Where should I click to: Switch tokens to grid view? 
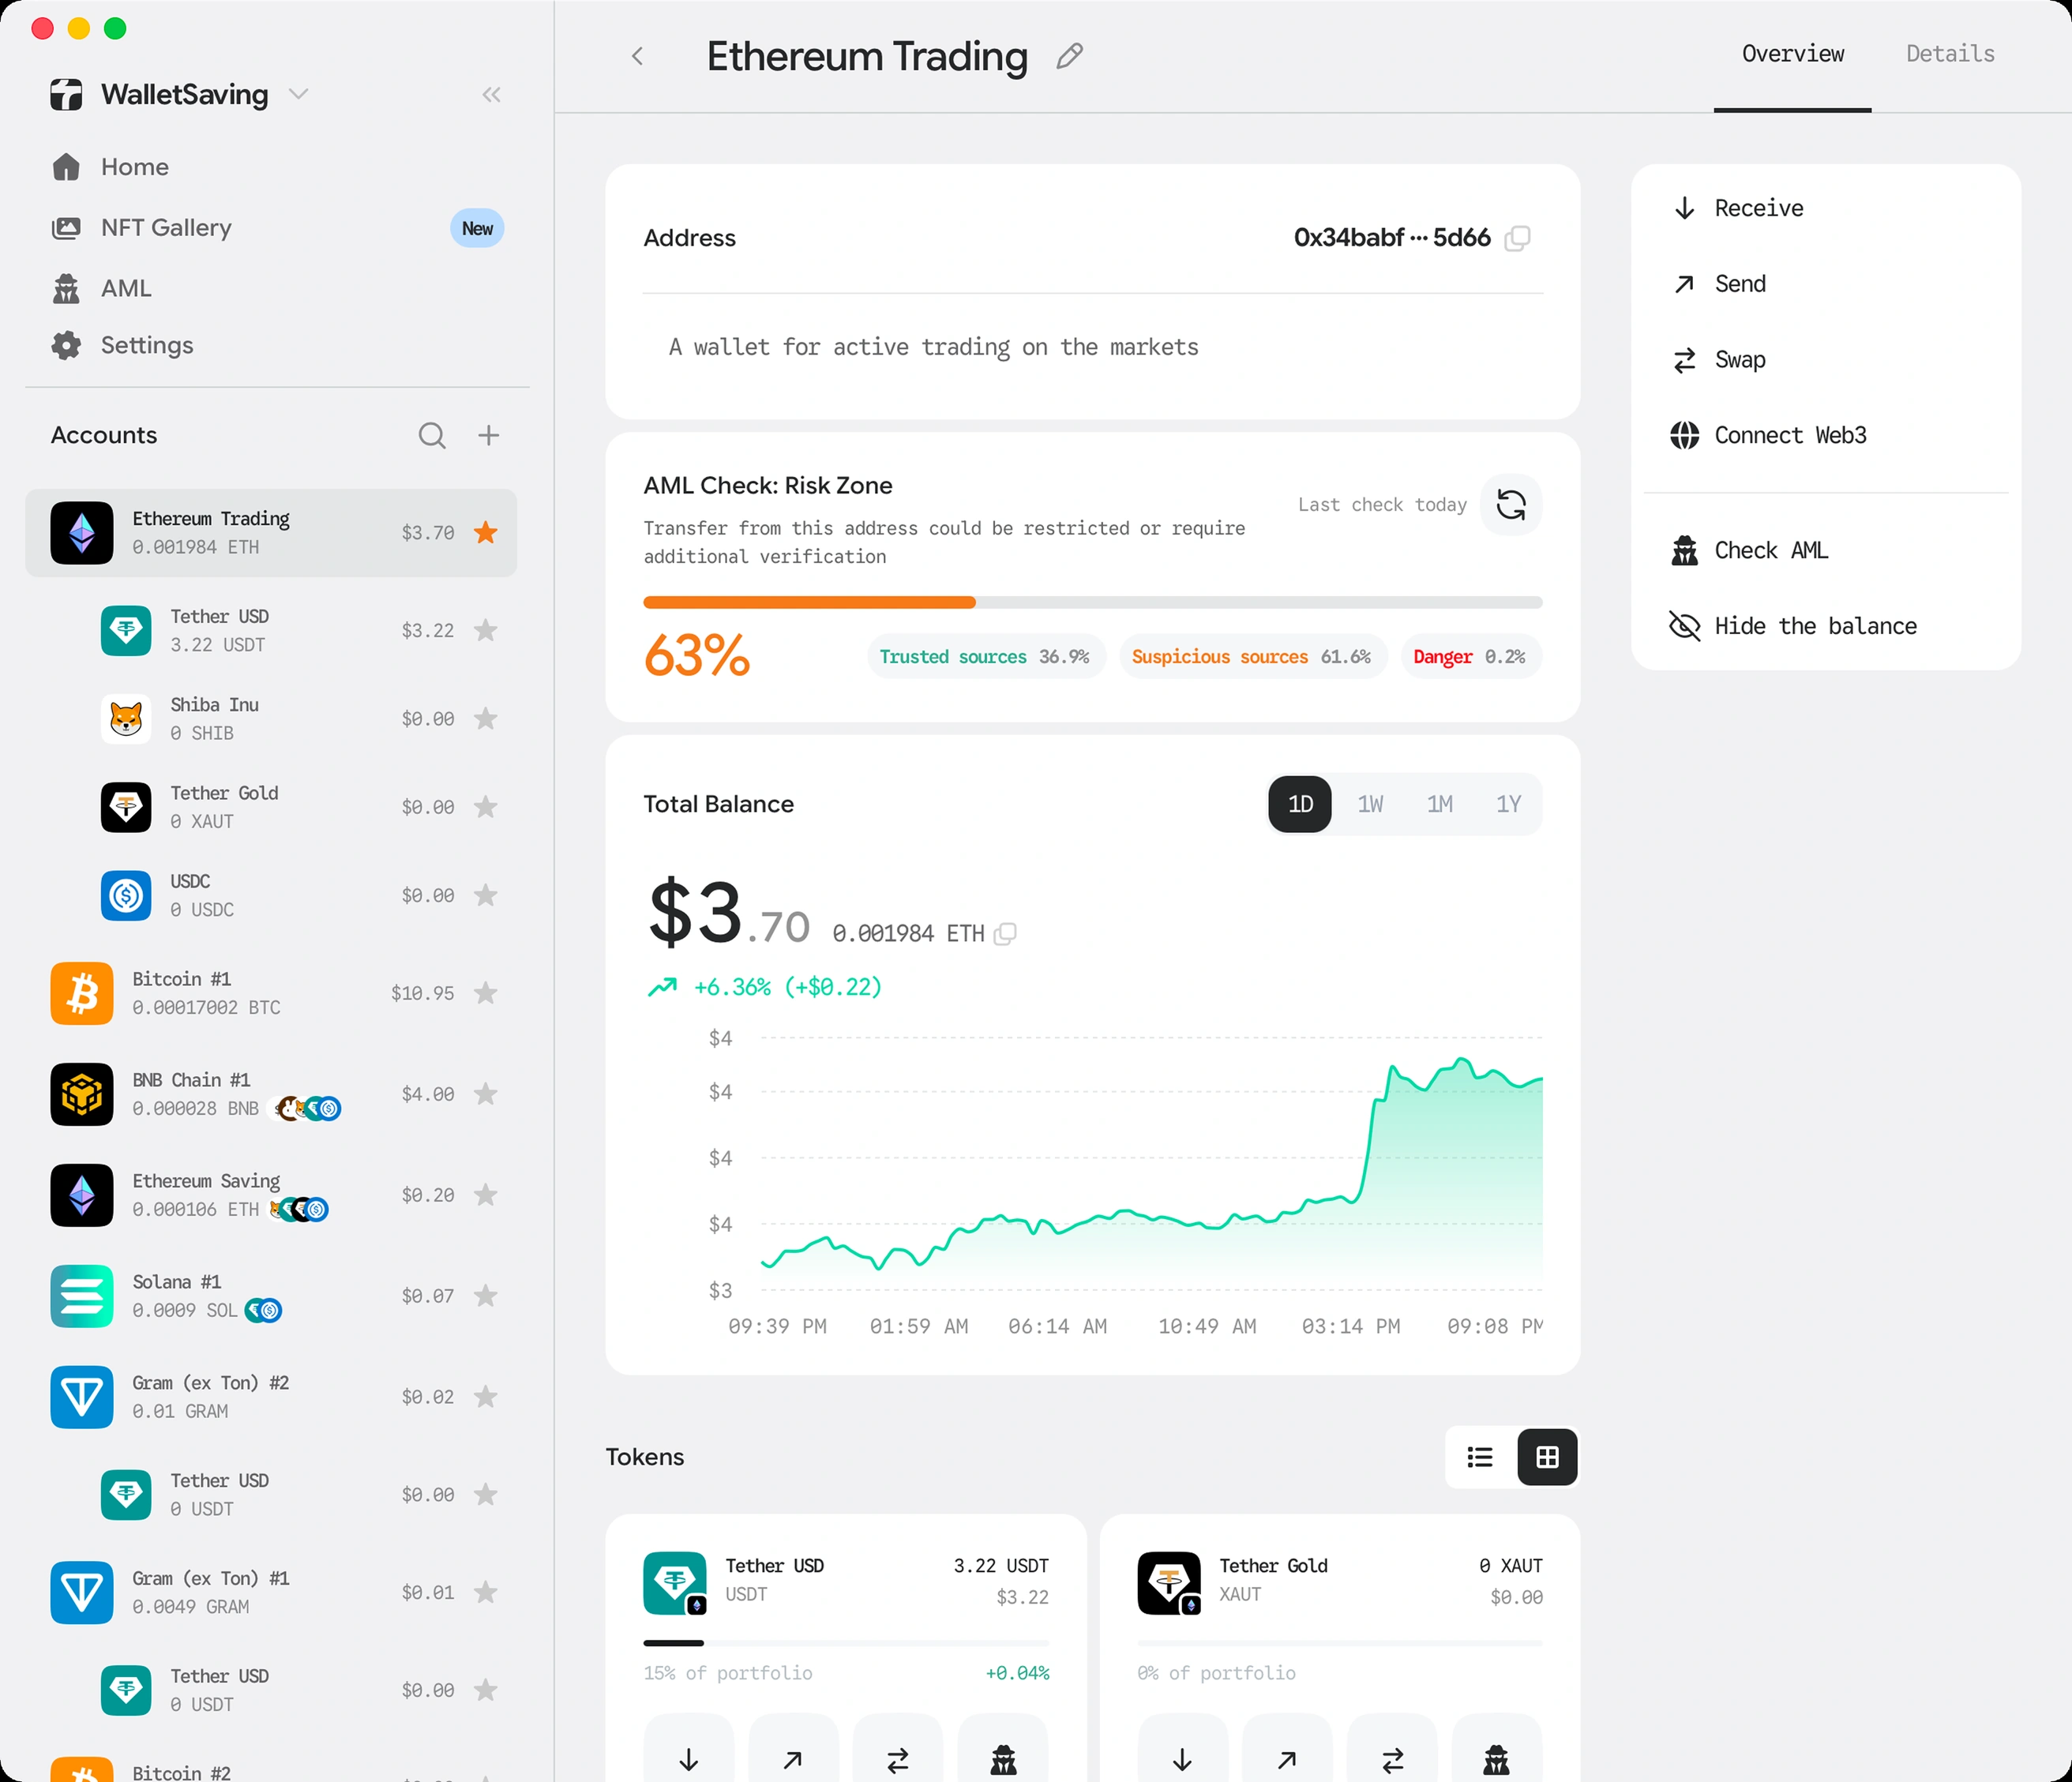[1547, 1457]
